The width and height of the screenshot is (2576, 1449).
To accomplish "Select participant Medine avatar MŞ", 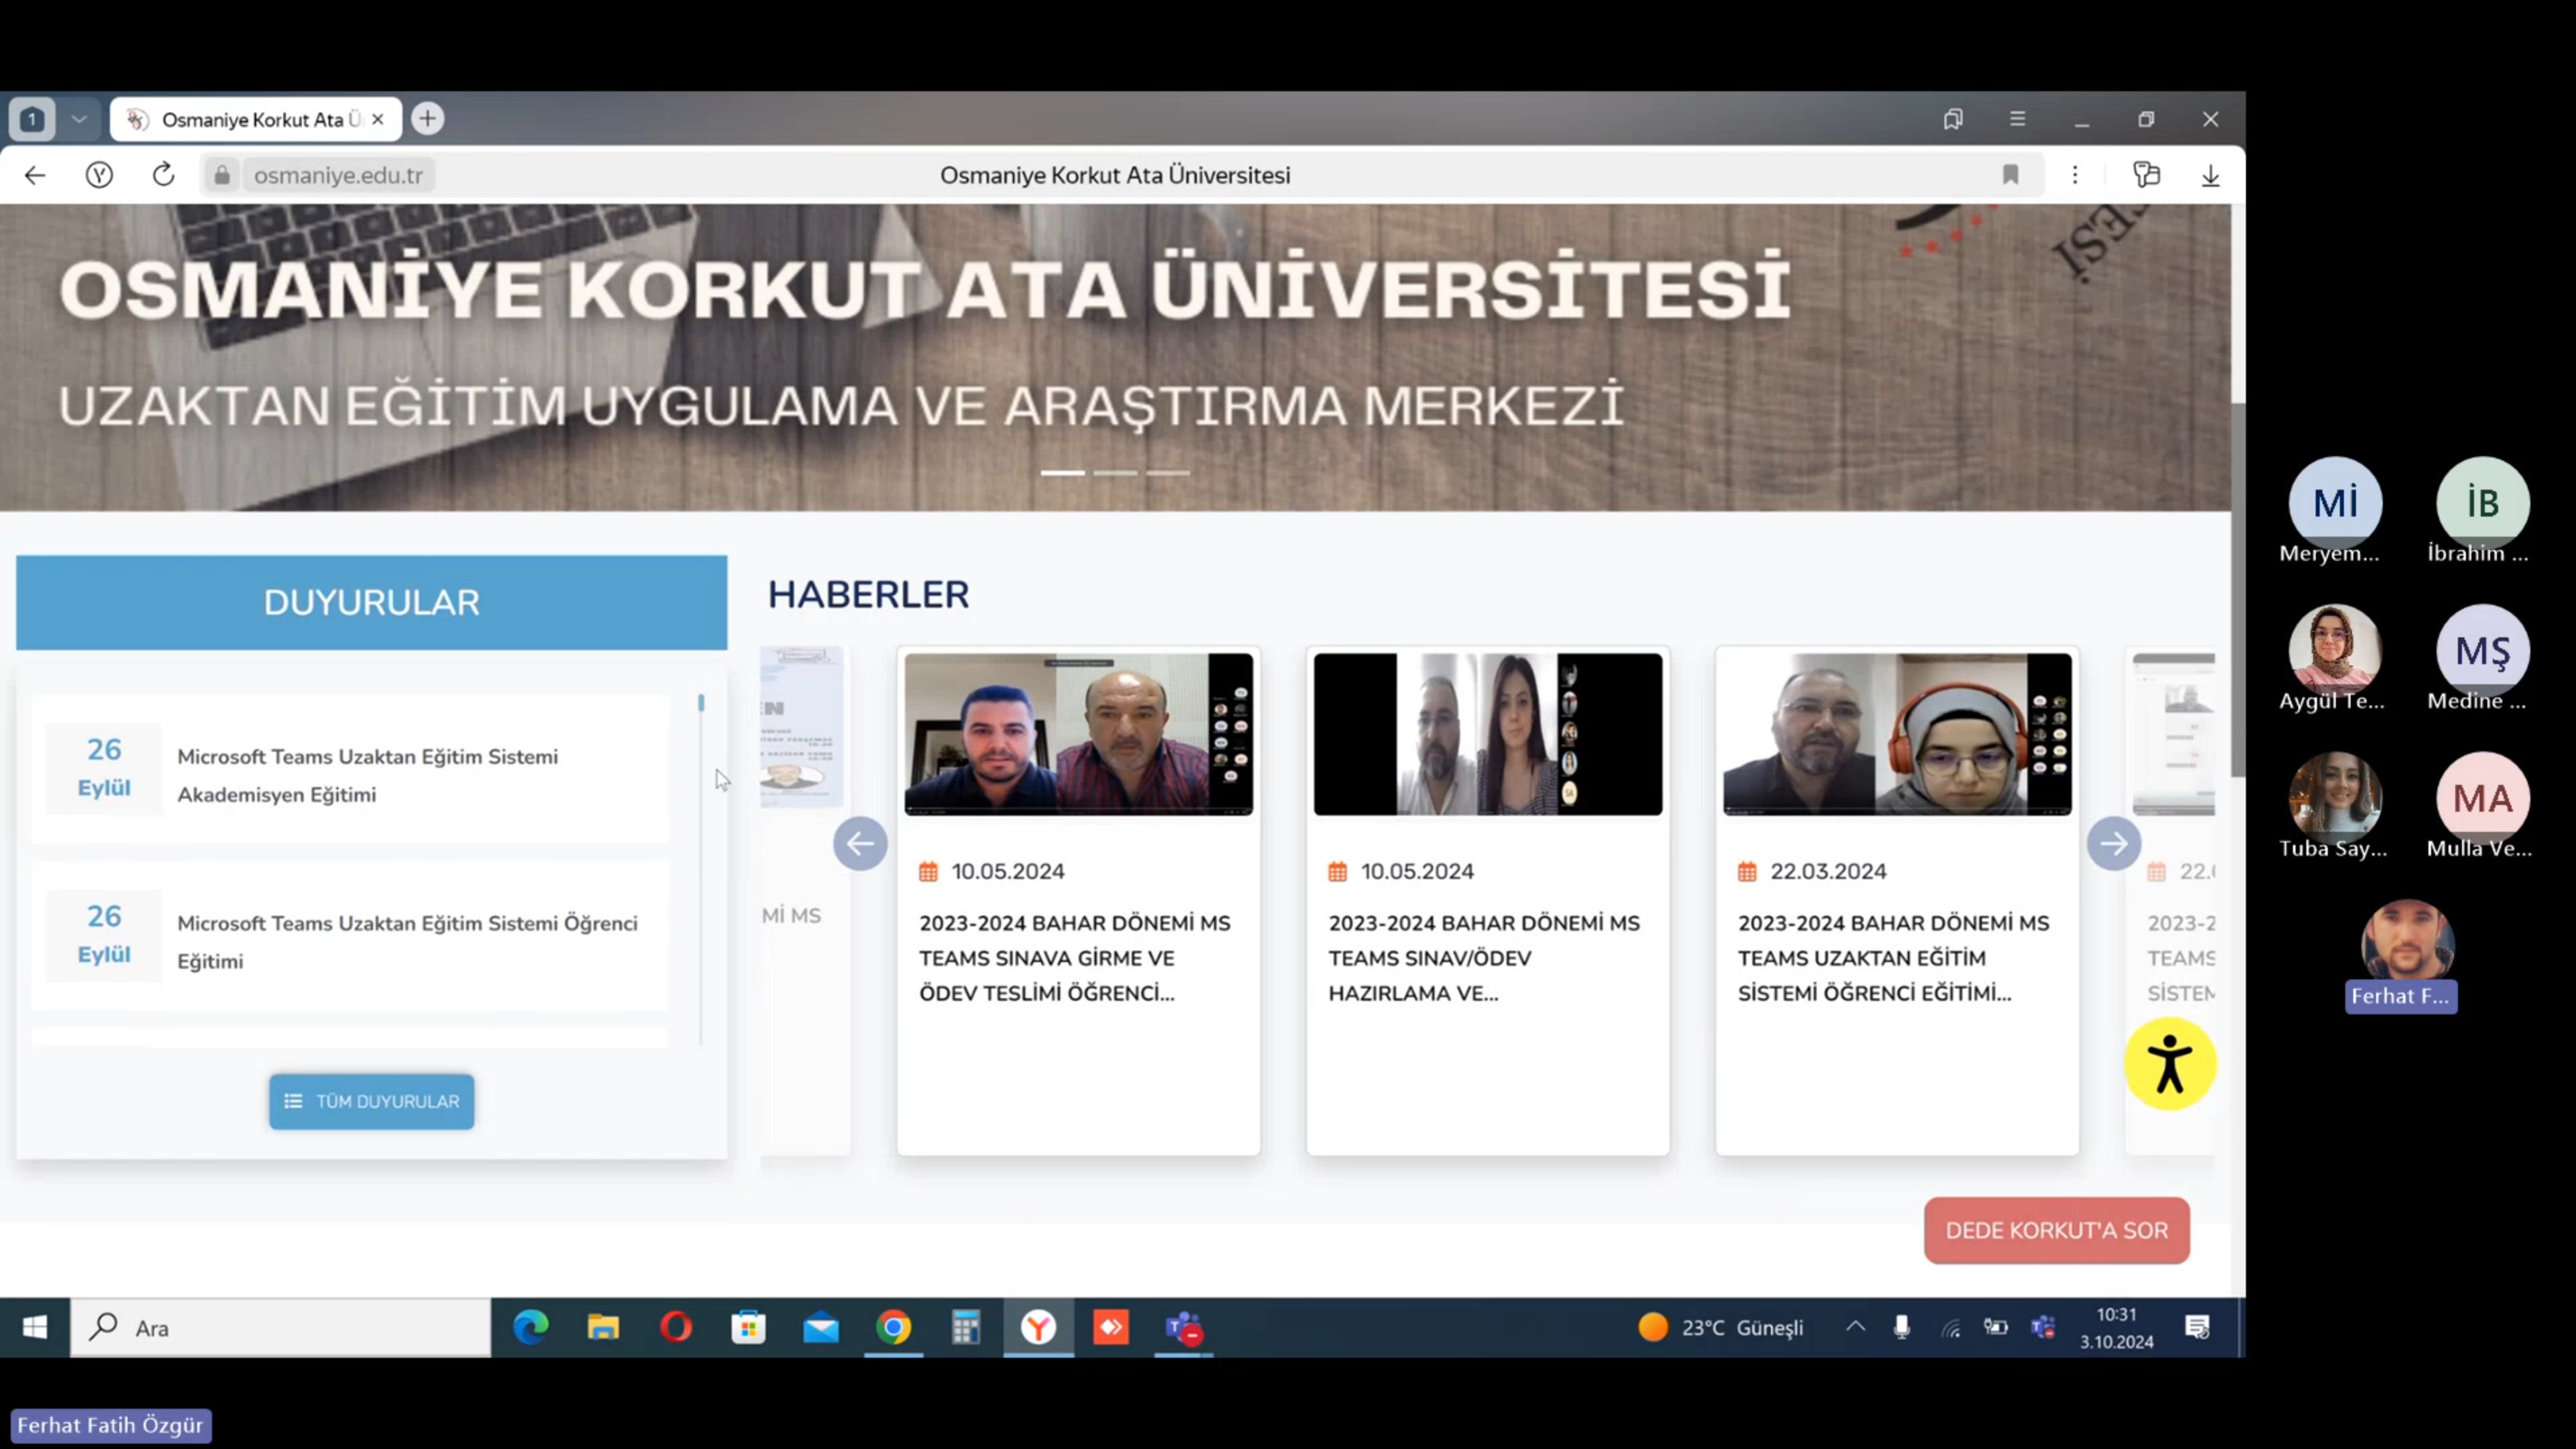I will point(2482,650).
